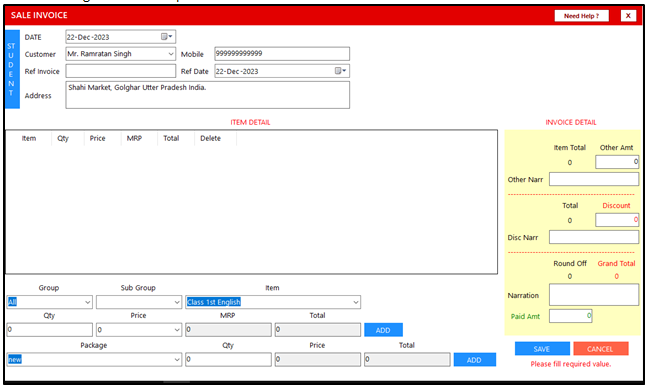651x389 pixels.
Task: Click the item Total read-only field
Action: 318,330
